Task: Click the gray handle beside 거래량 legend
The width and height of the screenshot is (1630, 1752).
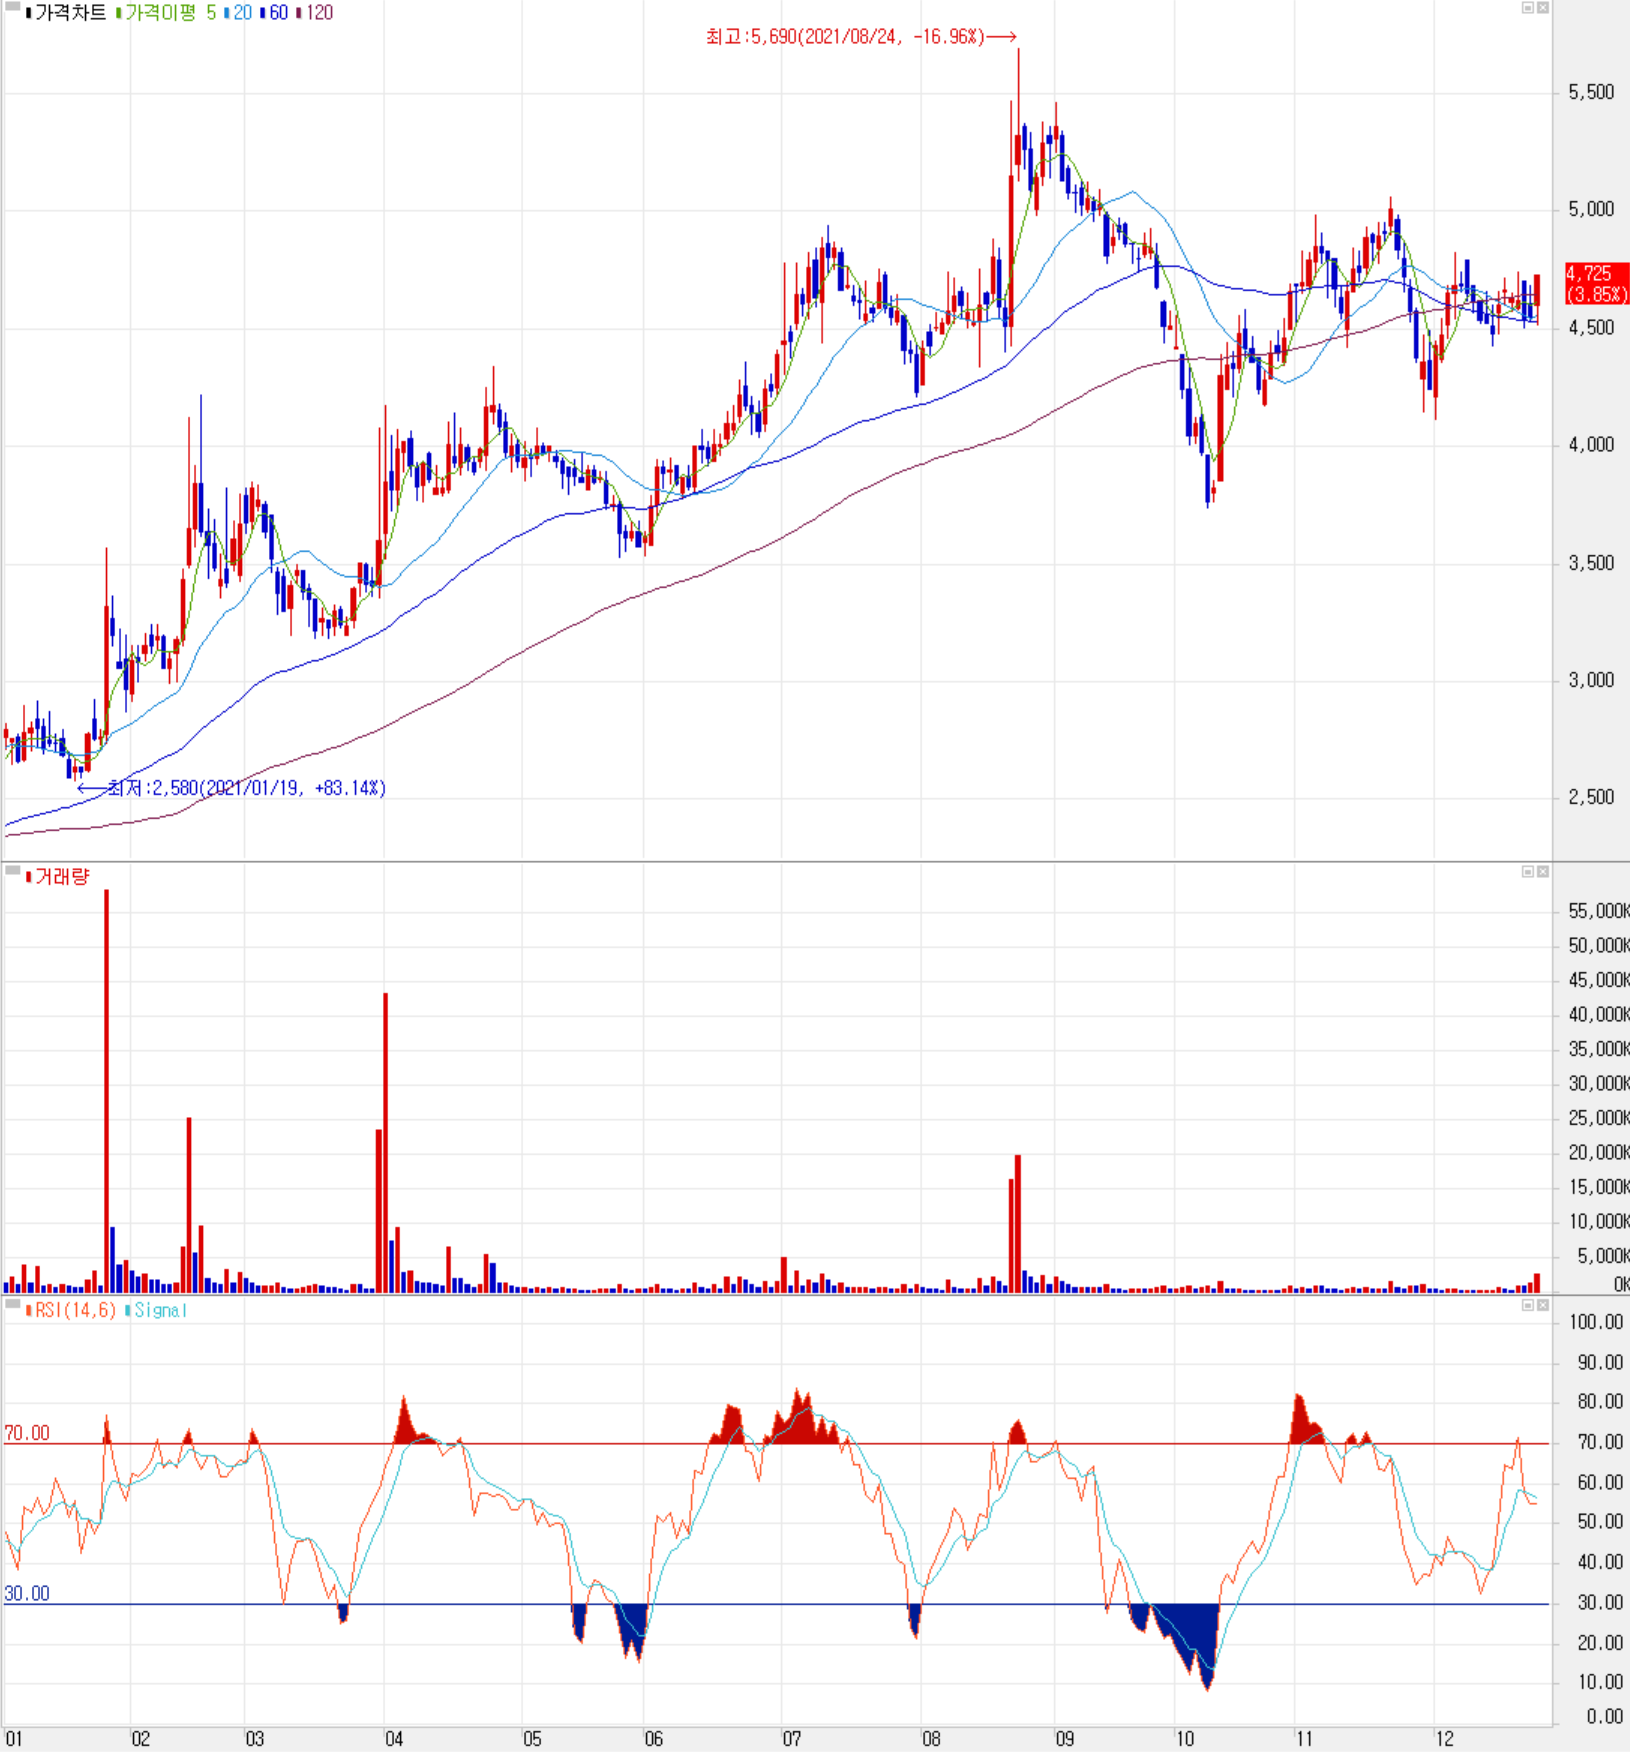Action: tap(12, 871)
